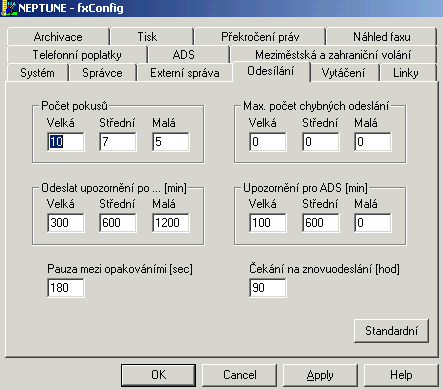Click Upozornění pro ADS Střední field
The width and height of the screenshot is (443, 390).
coord(321,223)
